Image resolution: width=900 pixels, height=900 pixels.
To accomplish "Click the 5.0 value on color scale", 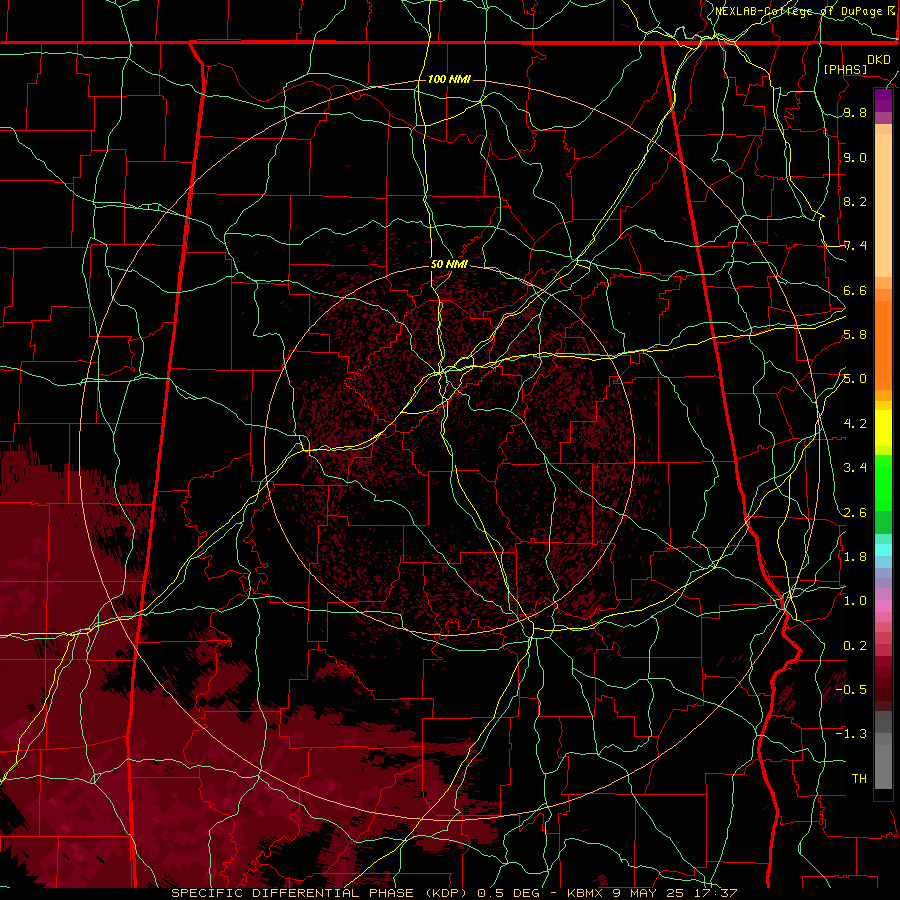I will coord(855,379).
